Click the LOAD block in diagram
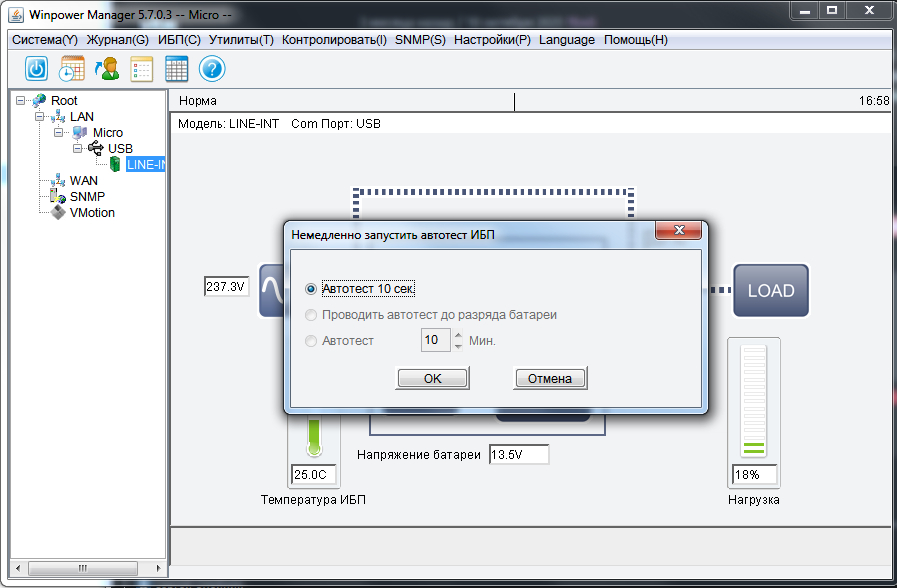This screenshot has width=897, height=588. coord(771,291)
